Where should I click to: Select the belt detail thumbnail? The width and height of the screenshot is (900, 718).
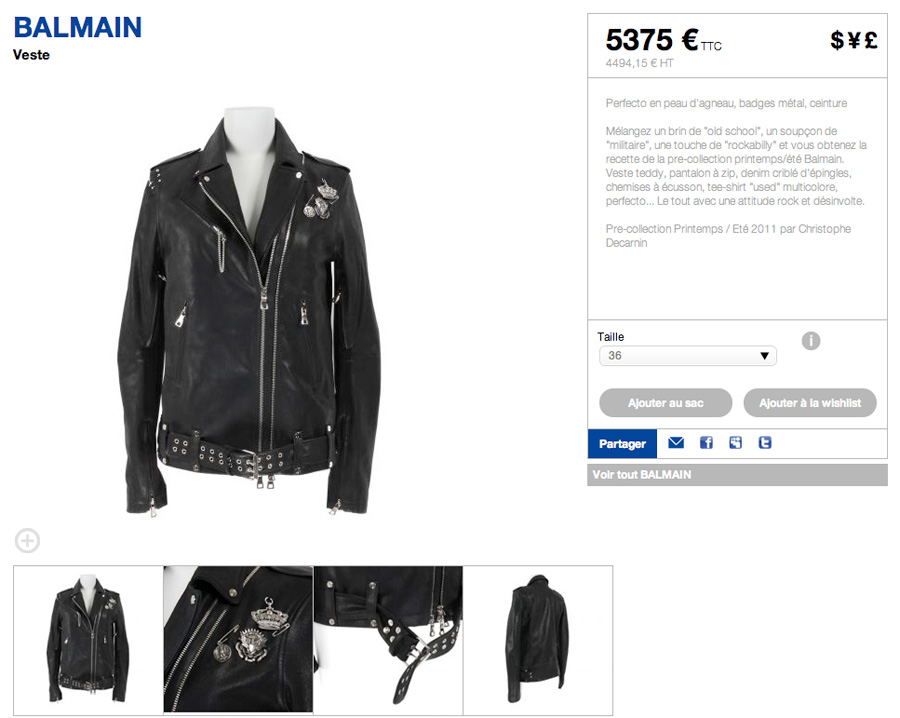388,640
